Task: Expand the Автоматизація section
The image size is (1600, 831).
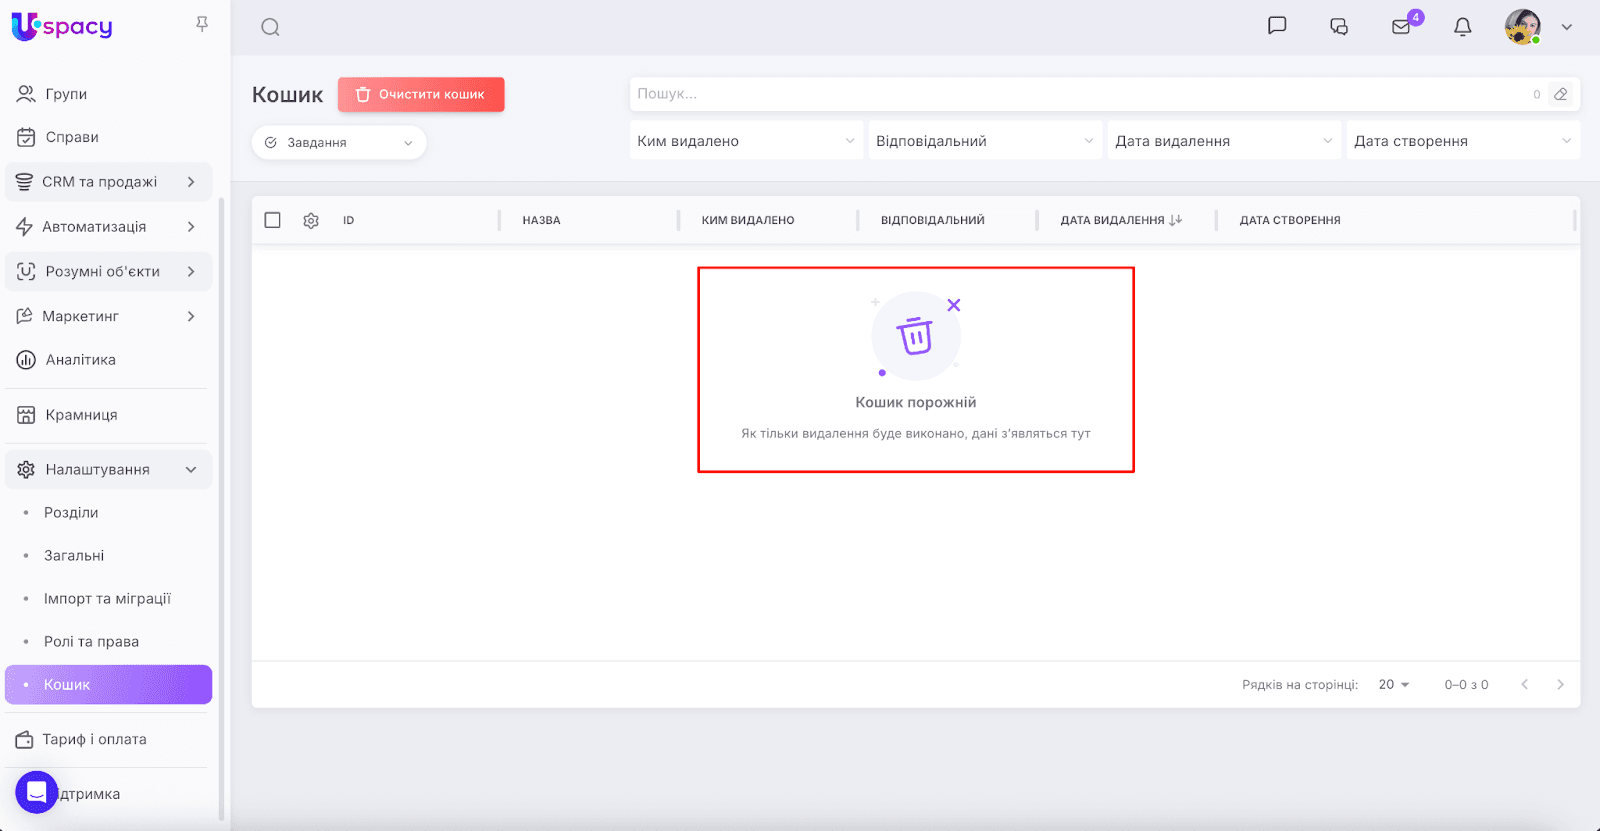Action: pyautogui.click(x=108, y=227)
